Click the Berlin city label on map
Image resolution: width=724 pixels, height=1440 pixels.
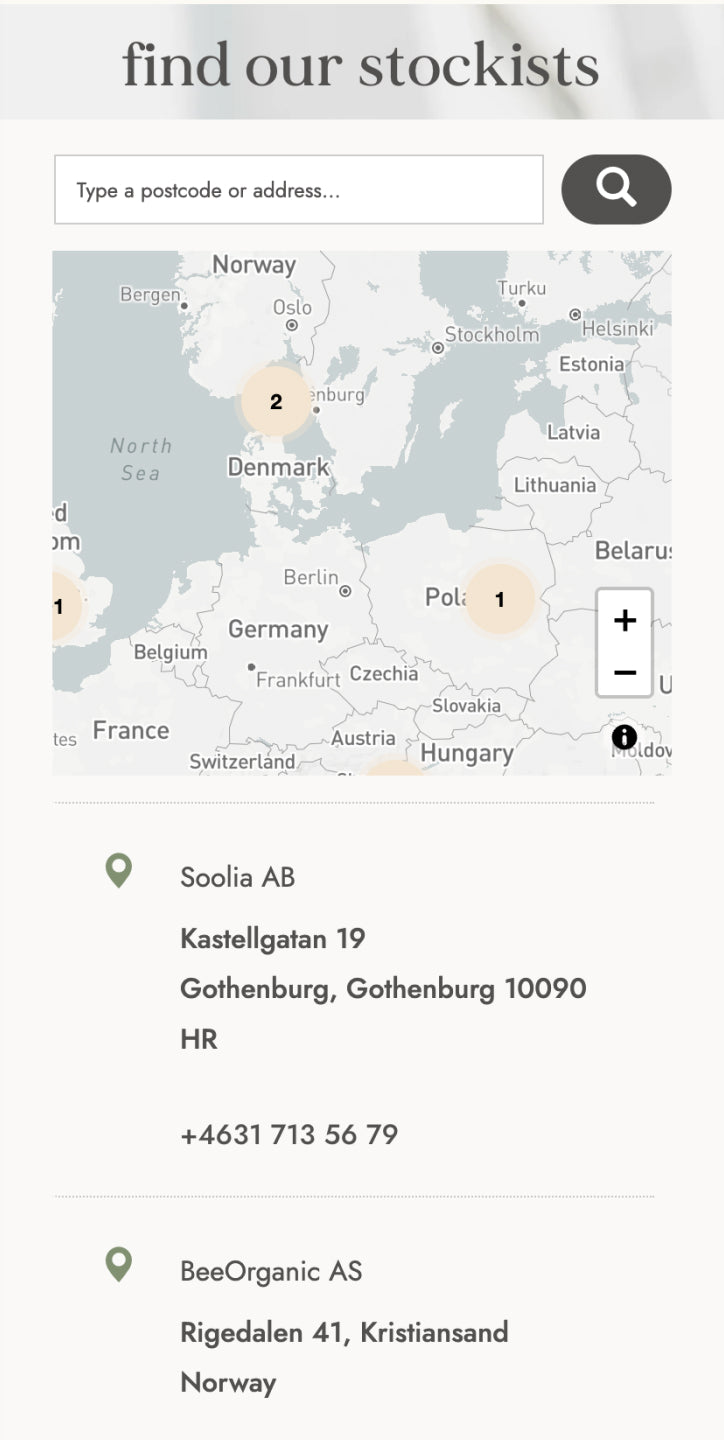click(x=311, y=577)
